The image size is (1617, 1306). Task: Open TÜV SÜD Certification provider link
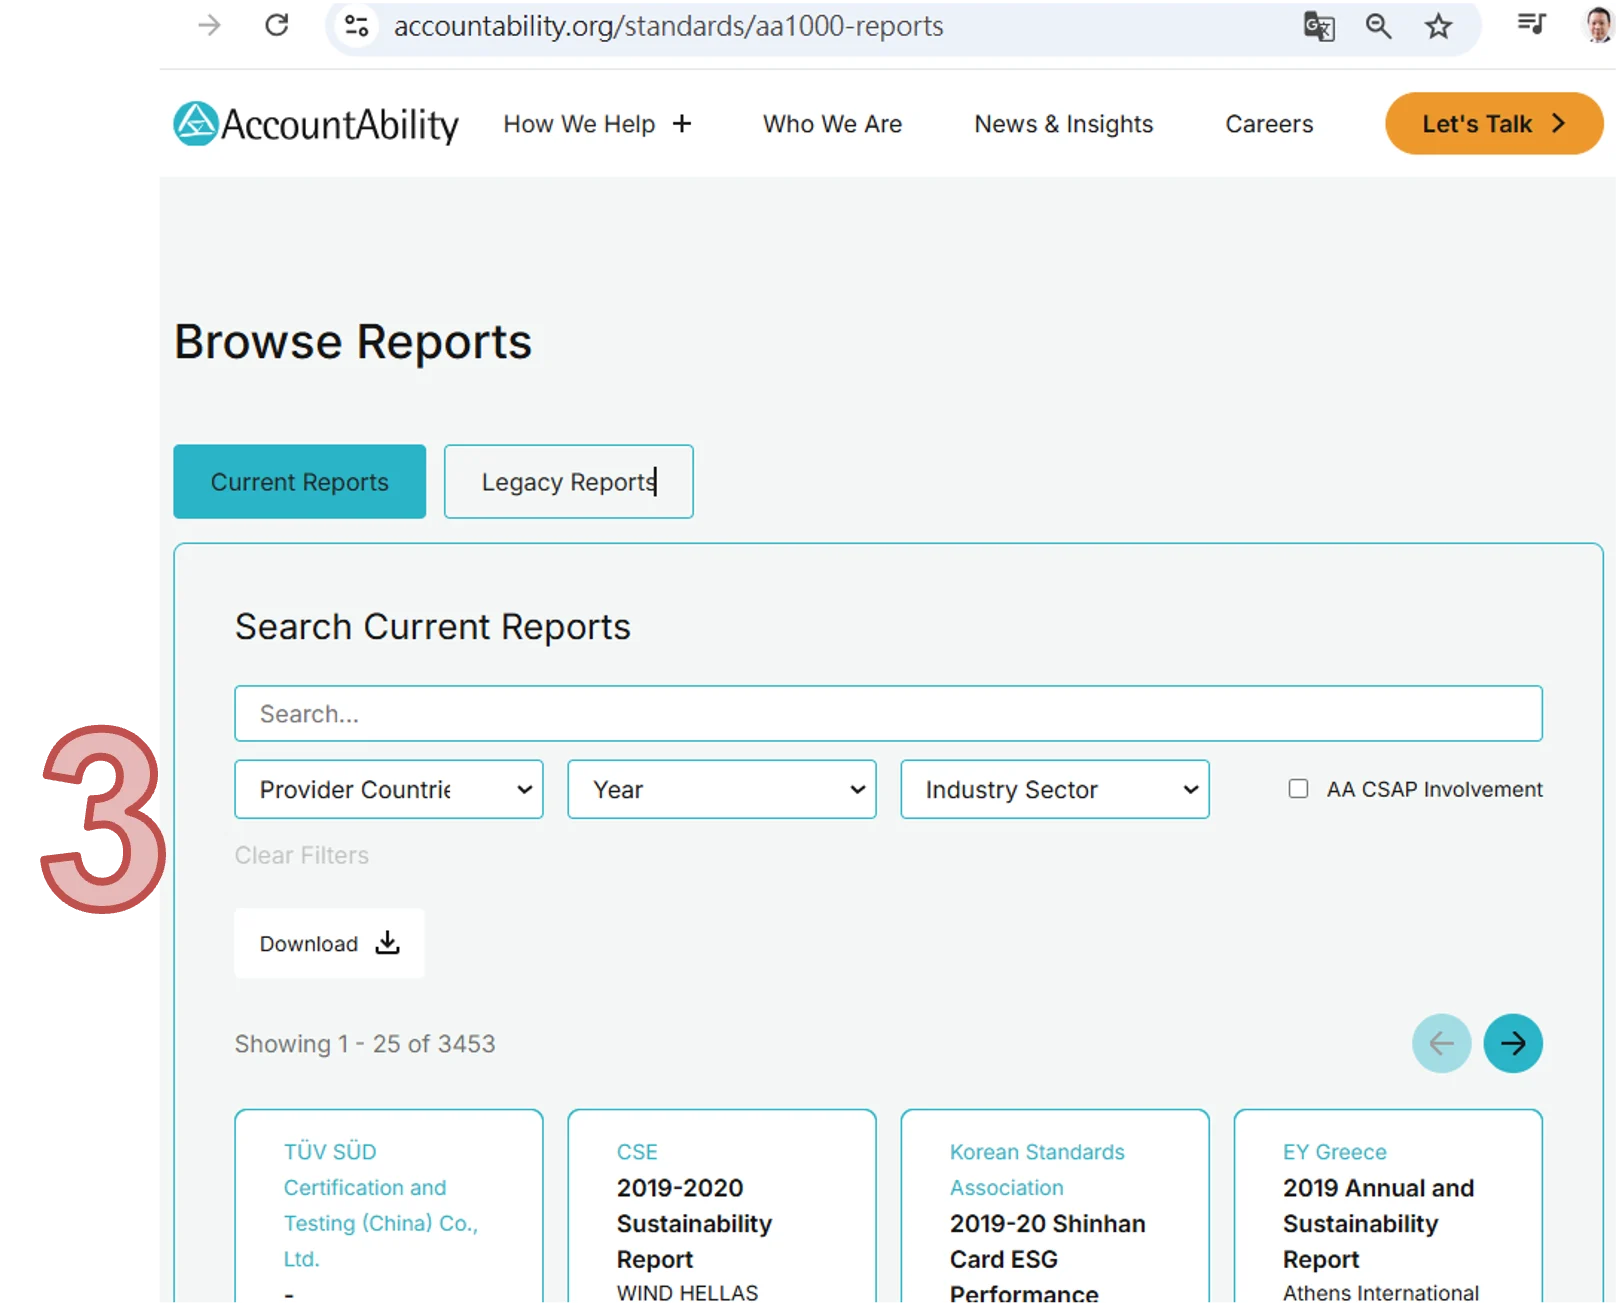[x=381, y=1205]
